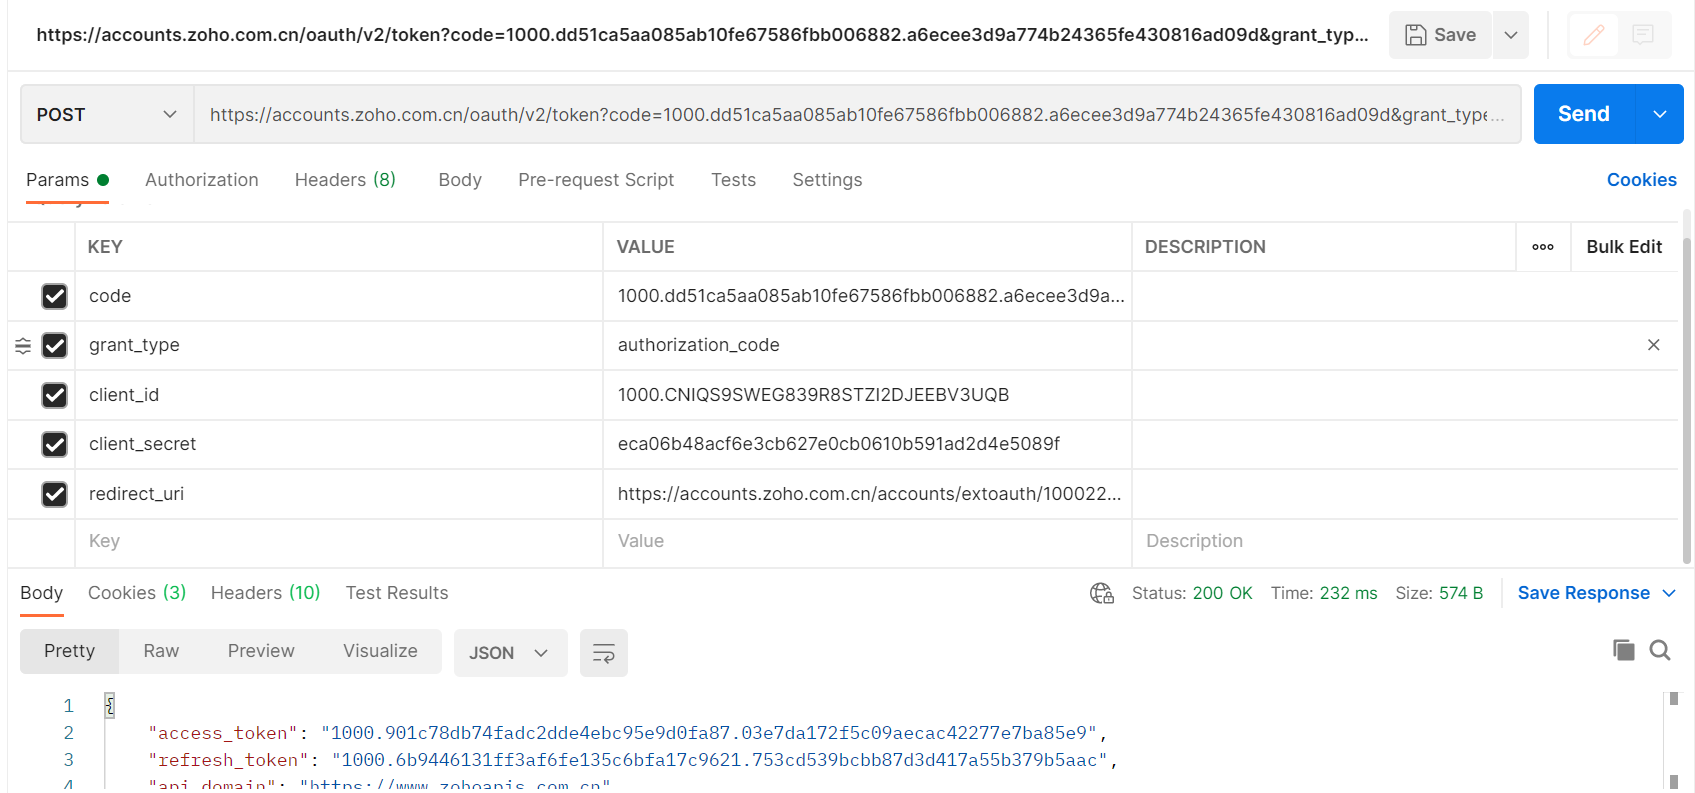Uncheck the client_id parameter checkbox
1695x793 pixels.
(x=55, y=395)
